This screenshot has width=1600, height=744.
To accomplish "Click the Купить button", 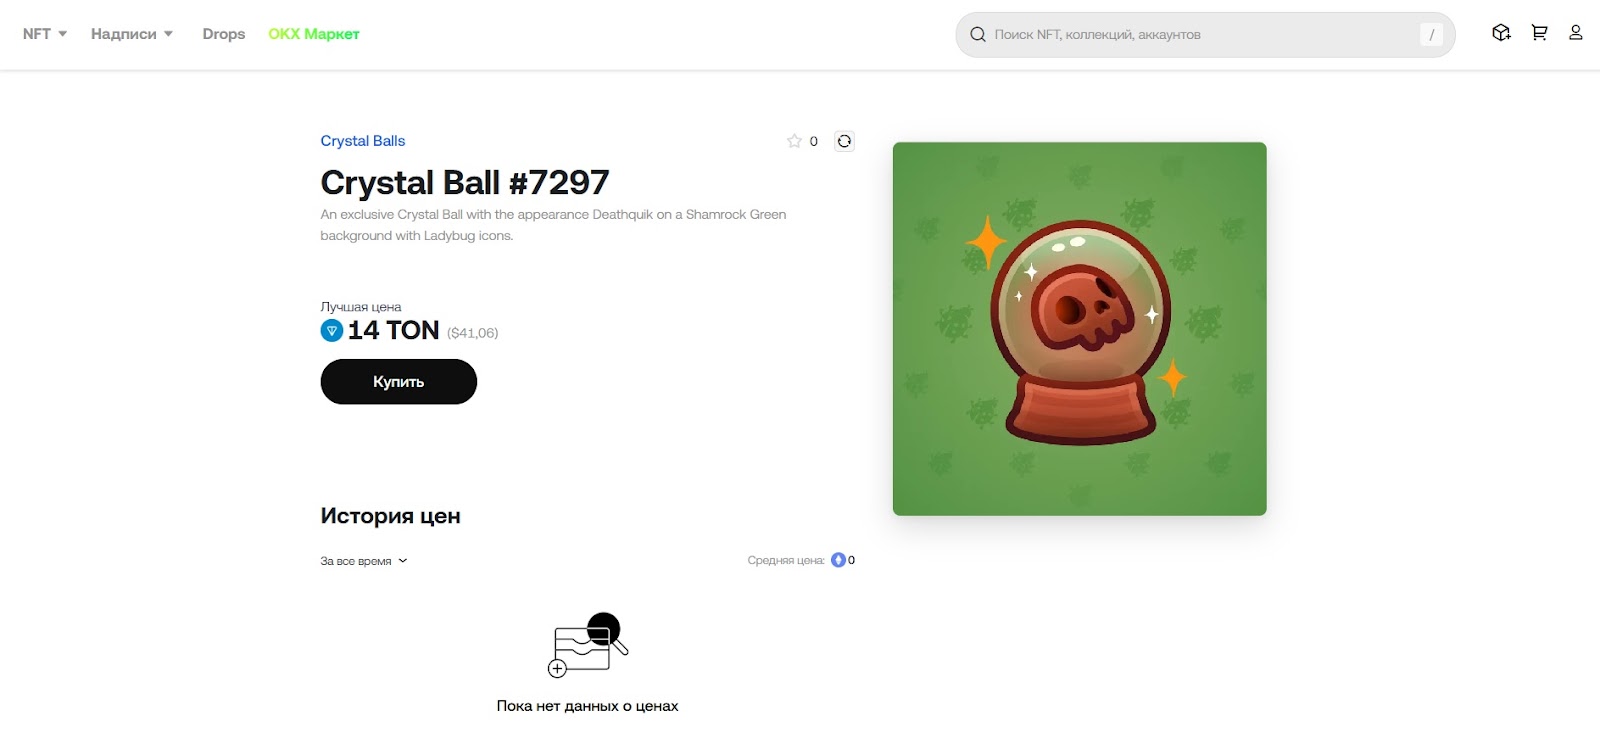I will [399, 382].
